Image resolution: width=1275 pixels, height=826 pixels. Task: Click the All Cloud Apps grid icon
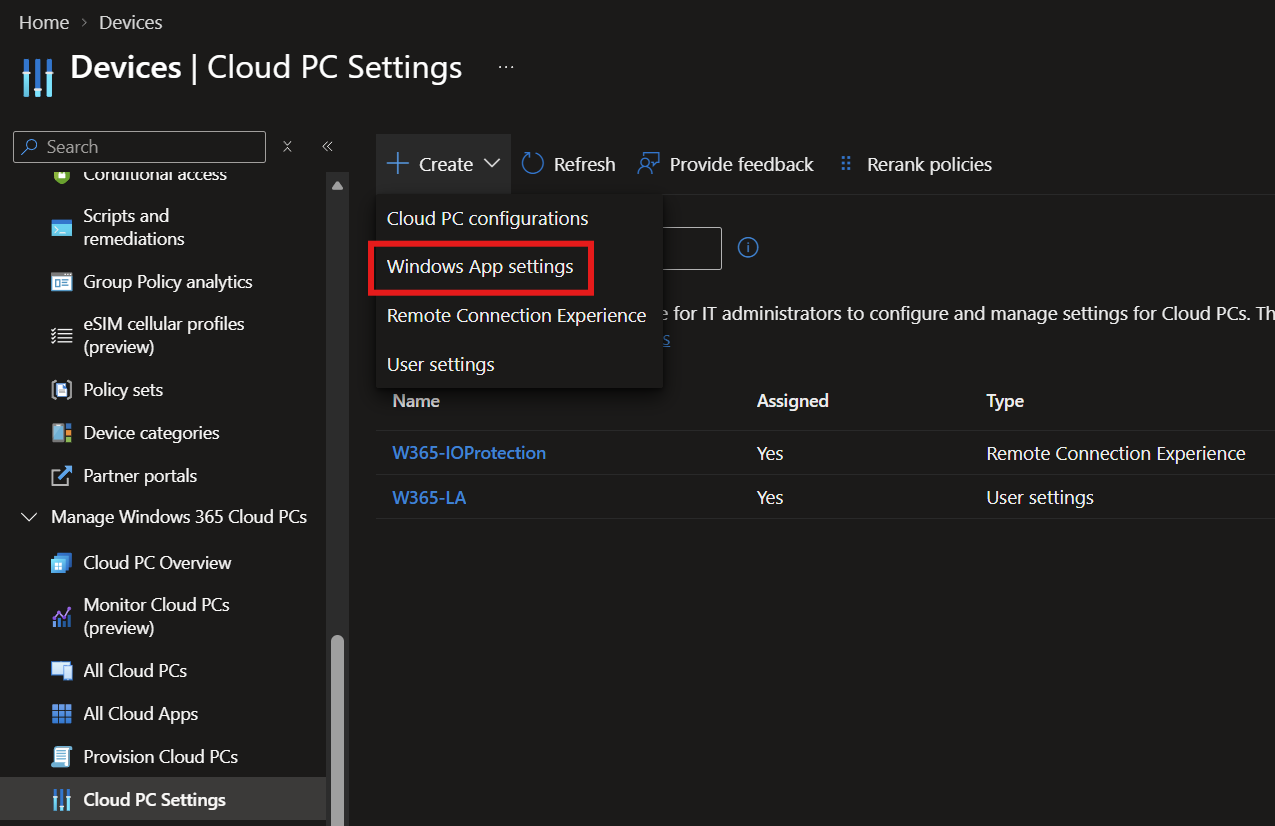[62, 714]
